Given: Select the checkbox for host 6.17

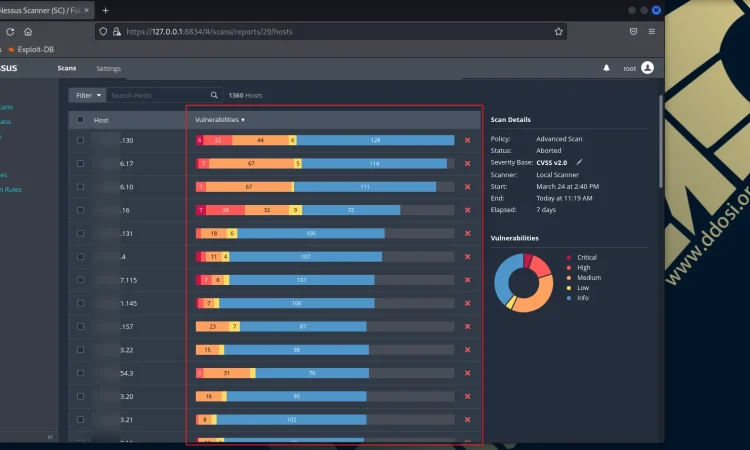Looking at the screenshot, I should (x=80, y=164).
